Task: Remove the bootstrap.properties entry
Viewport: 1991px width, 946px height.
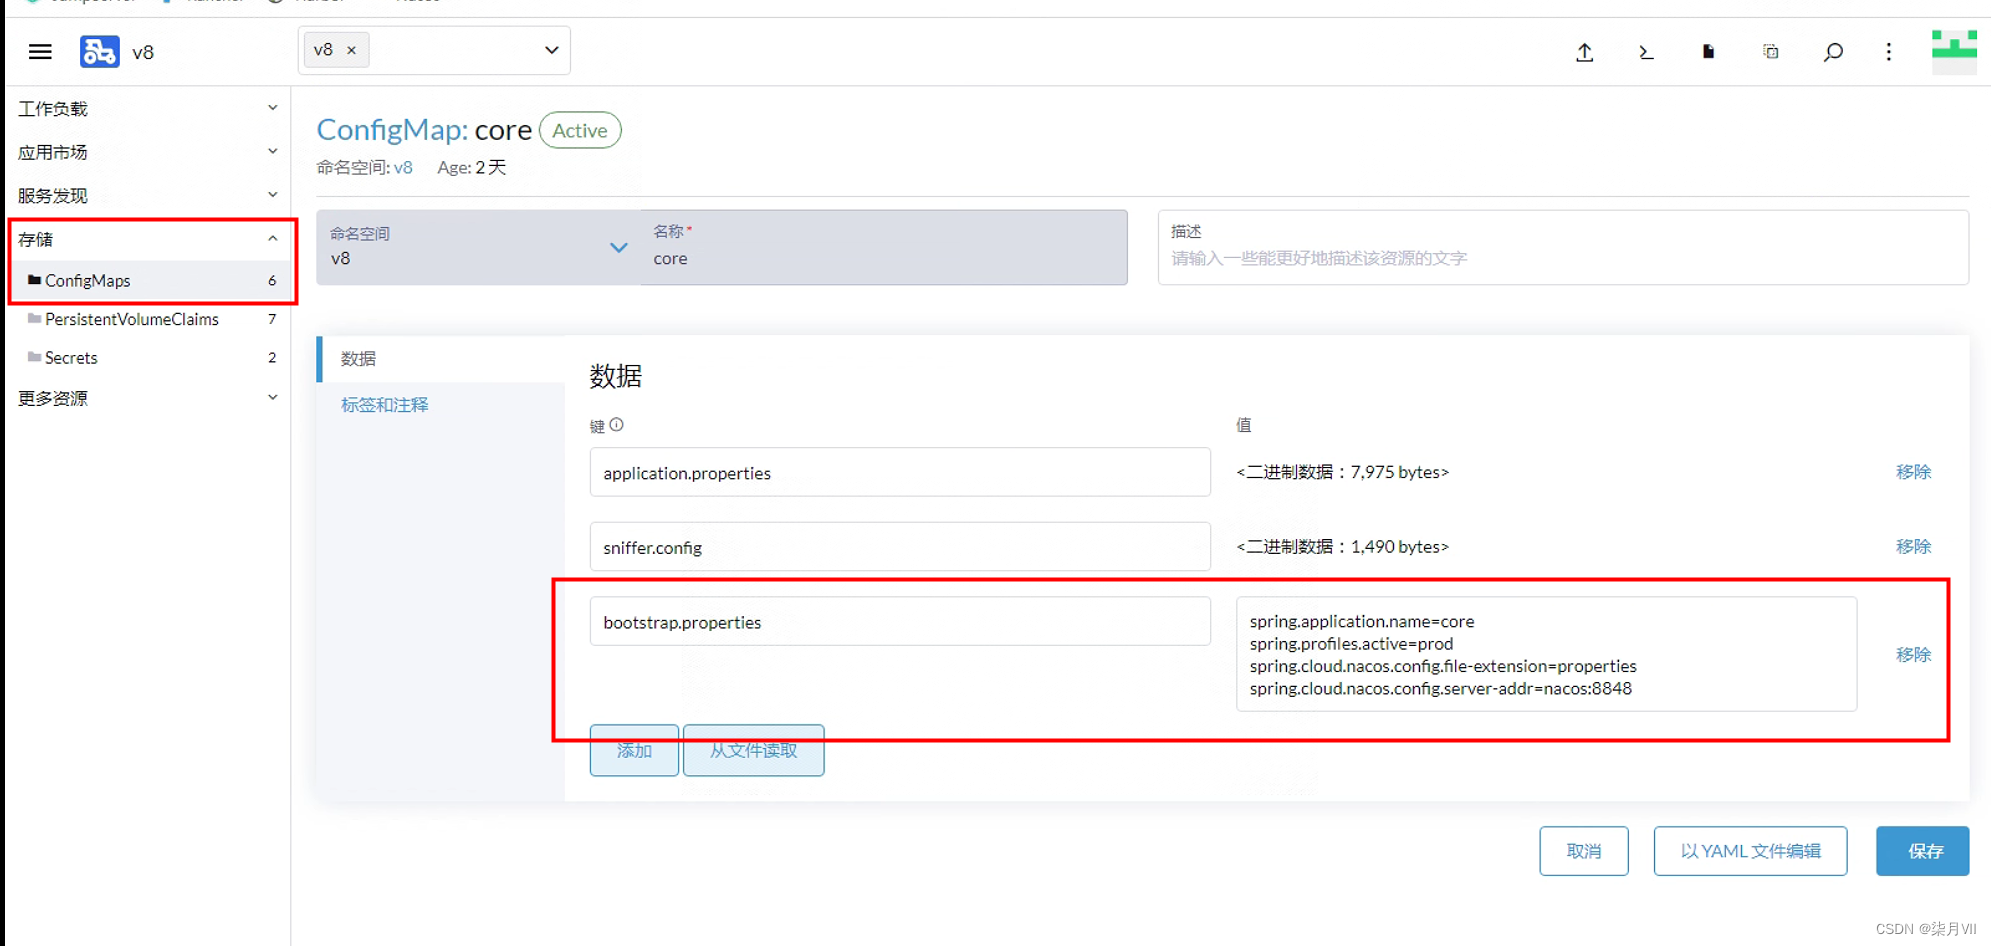Action: click(1913, 654)
